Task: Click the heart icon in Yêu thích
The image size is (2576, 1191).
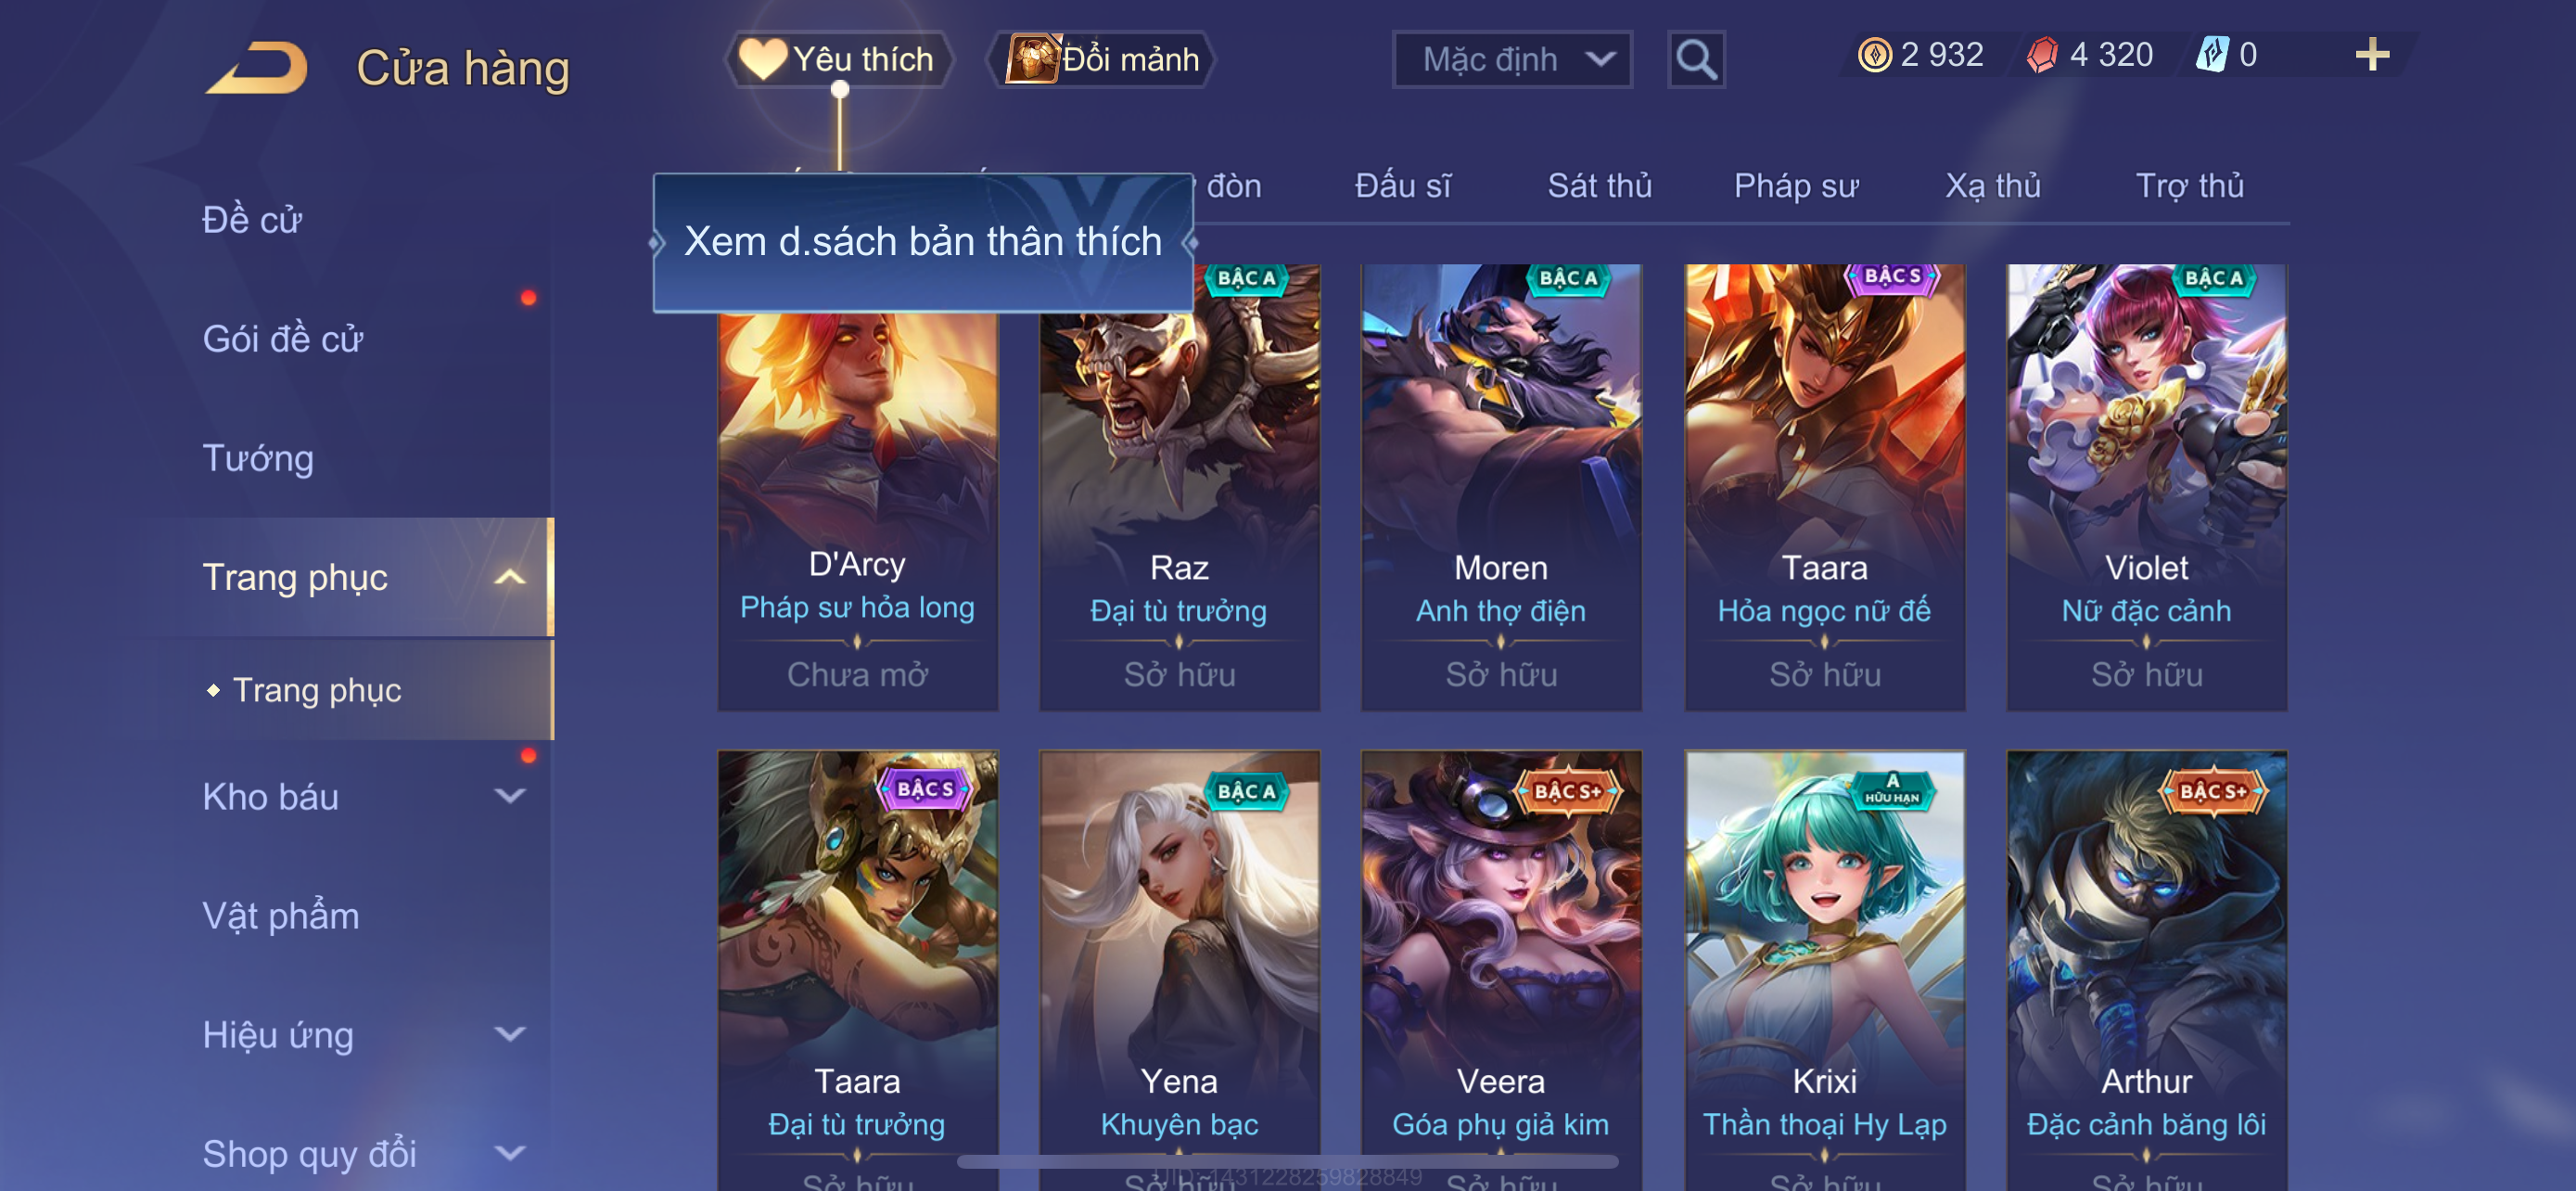Action: [763, 59]
